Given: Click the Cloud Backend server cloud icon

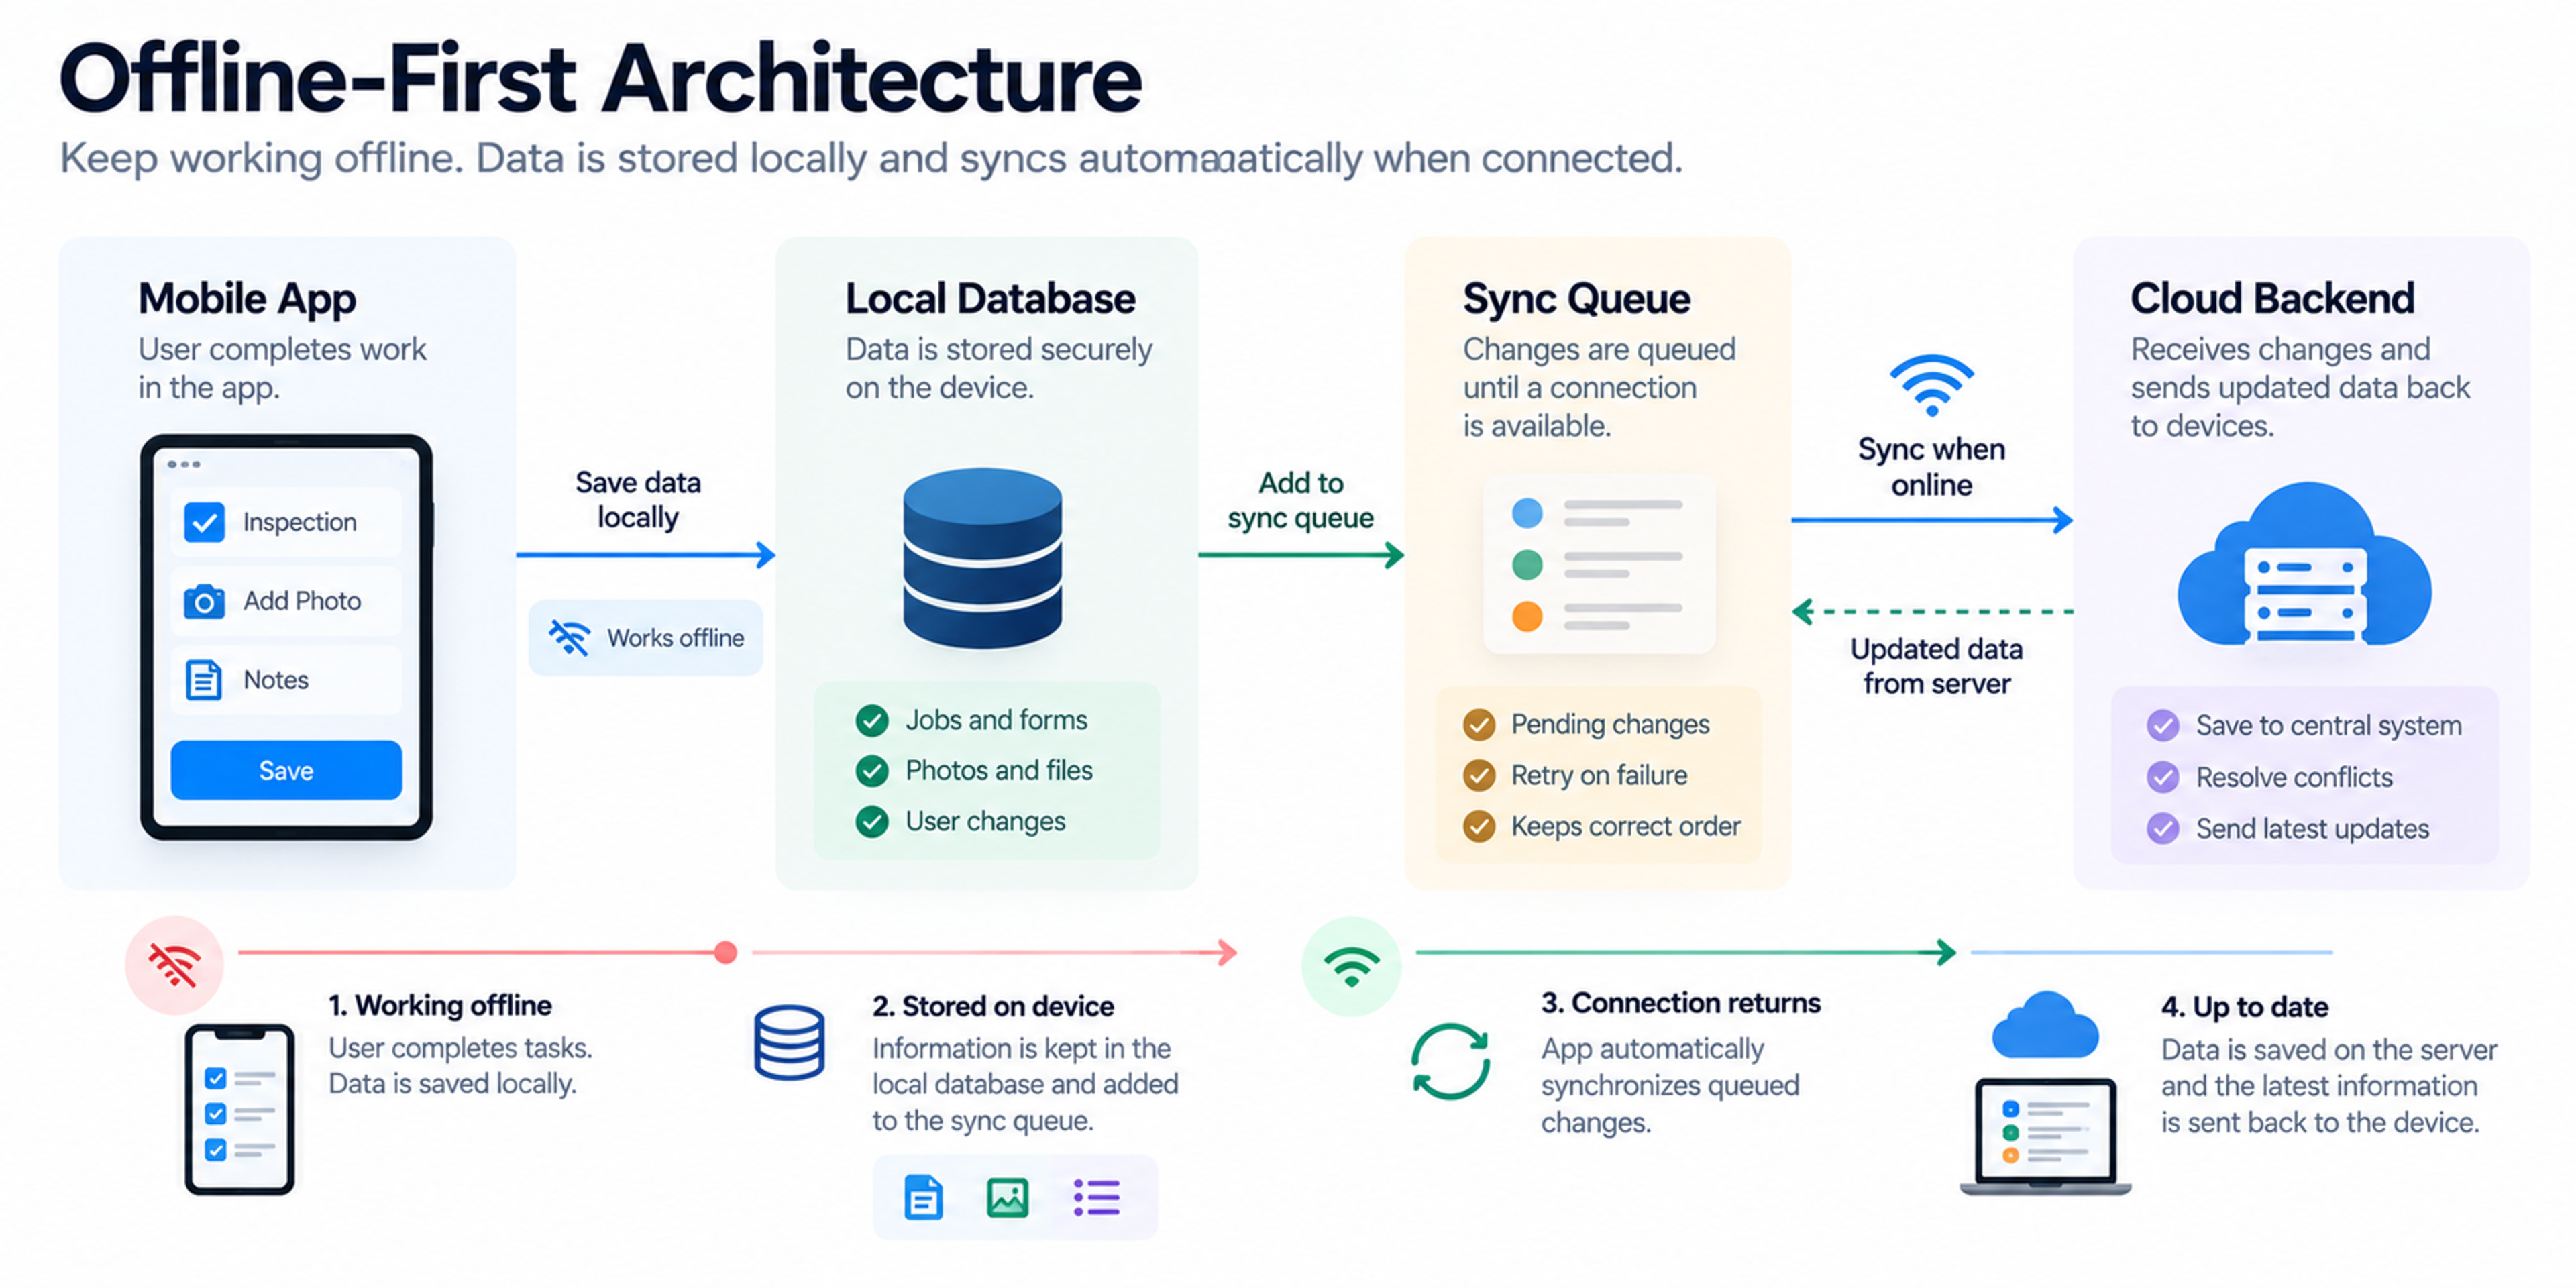Looking at the screenshot, I should click(x=2305, y=565).
